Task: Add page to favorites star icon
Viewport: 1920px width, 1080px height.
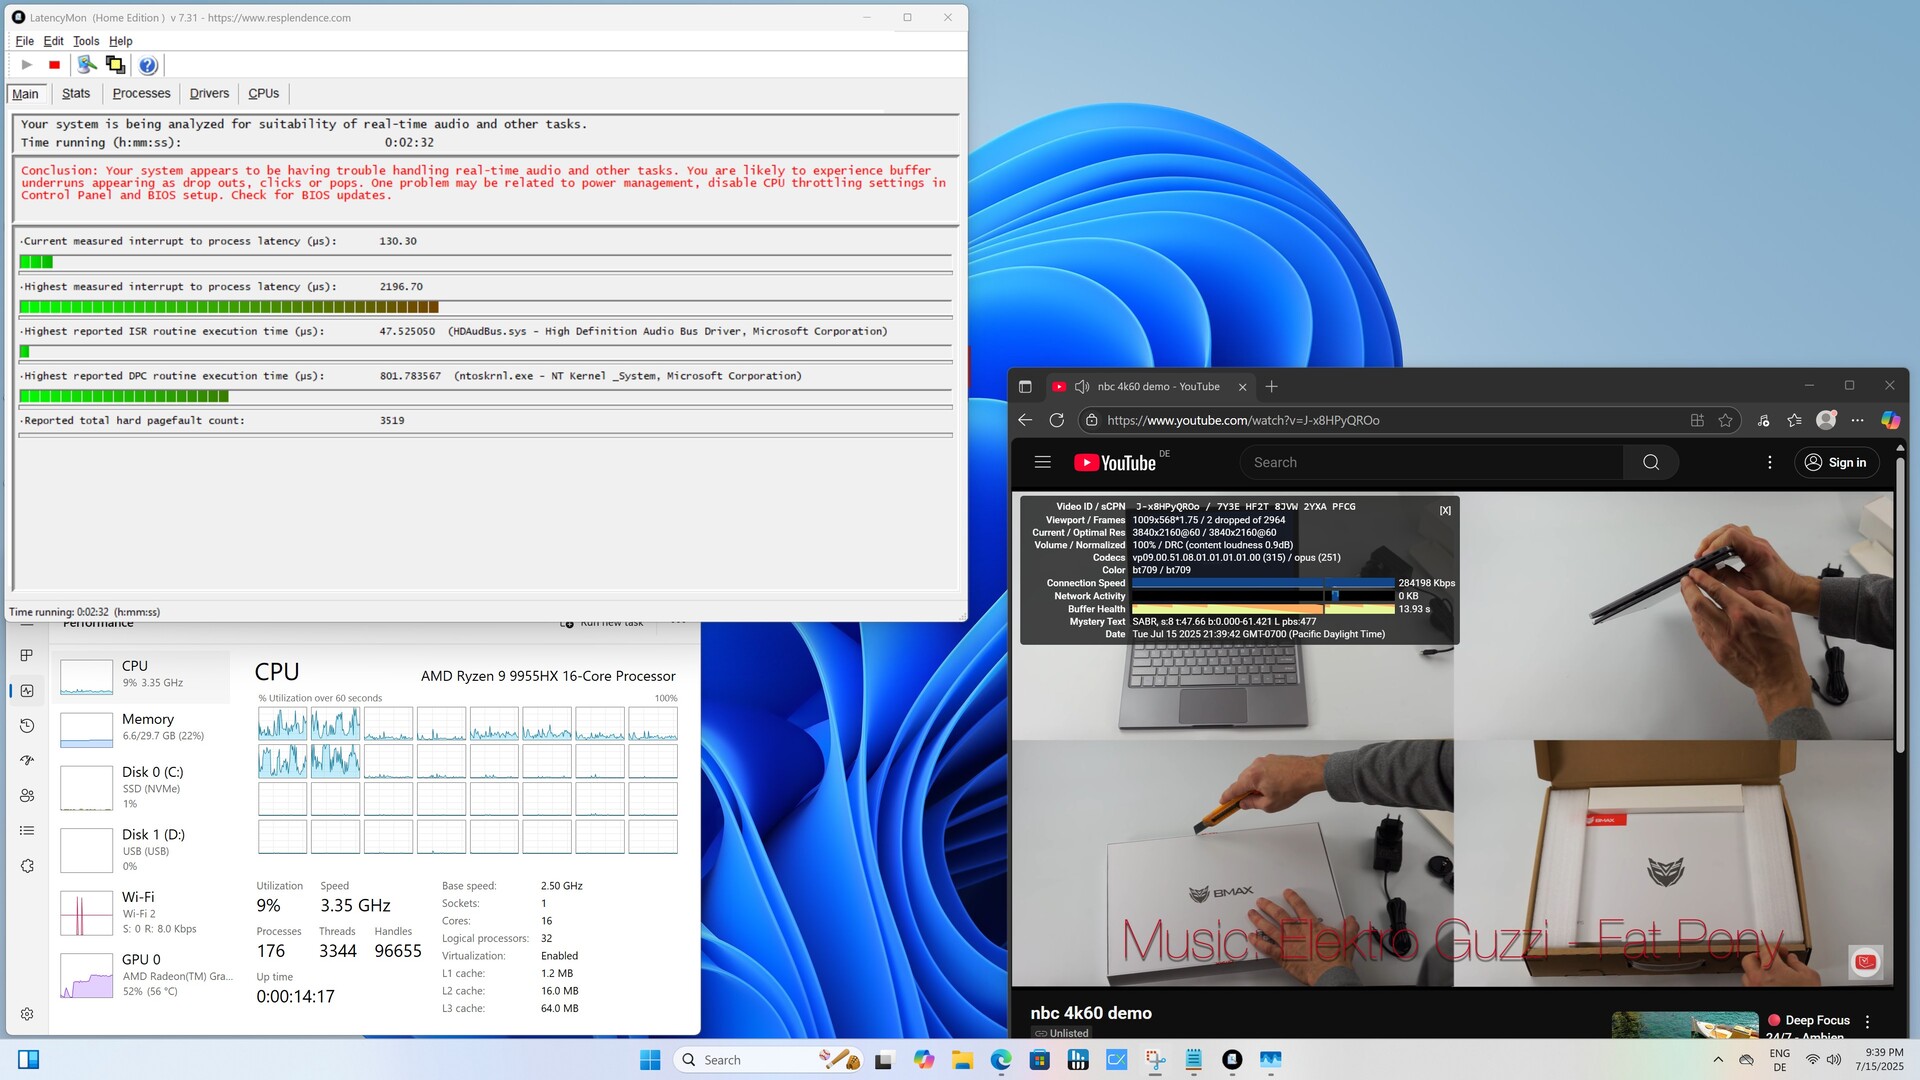Action: click(1725, 420)
